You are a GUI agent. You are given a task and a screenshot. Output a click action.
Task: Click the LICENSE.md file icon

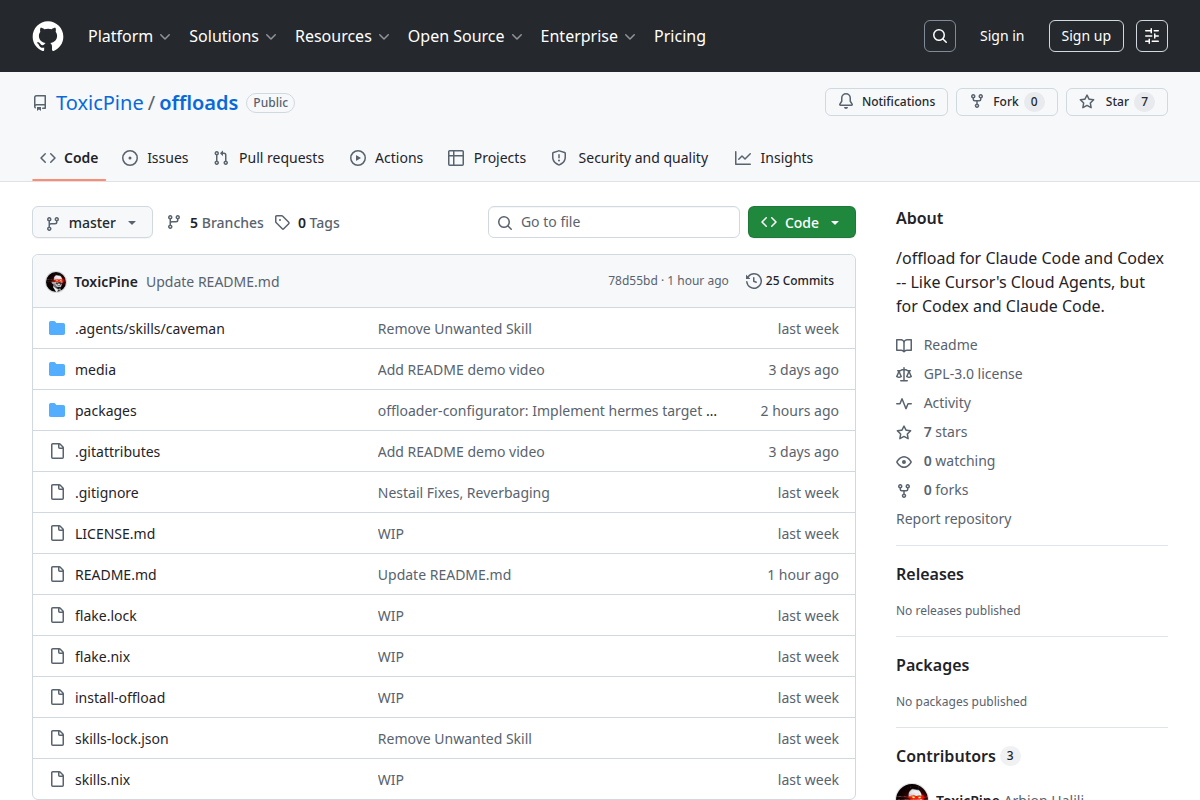tap(57, 534)
